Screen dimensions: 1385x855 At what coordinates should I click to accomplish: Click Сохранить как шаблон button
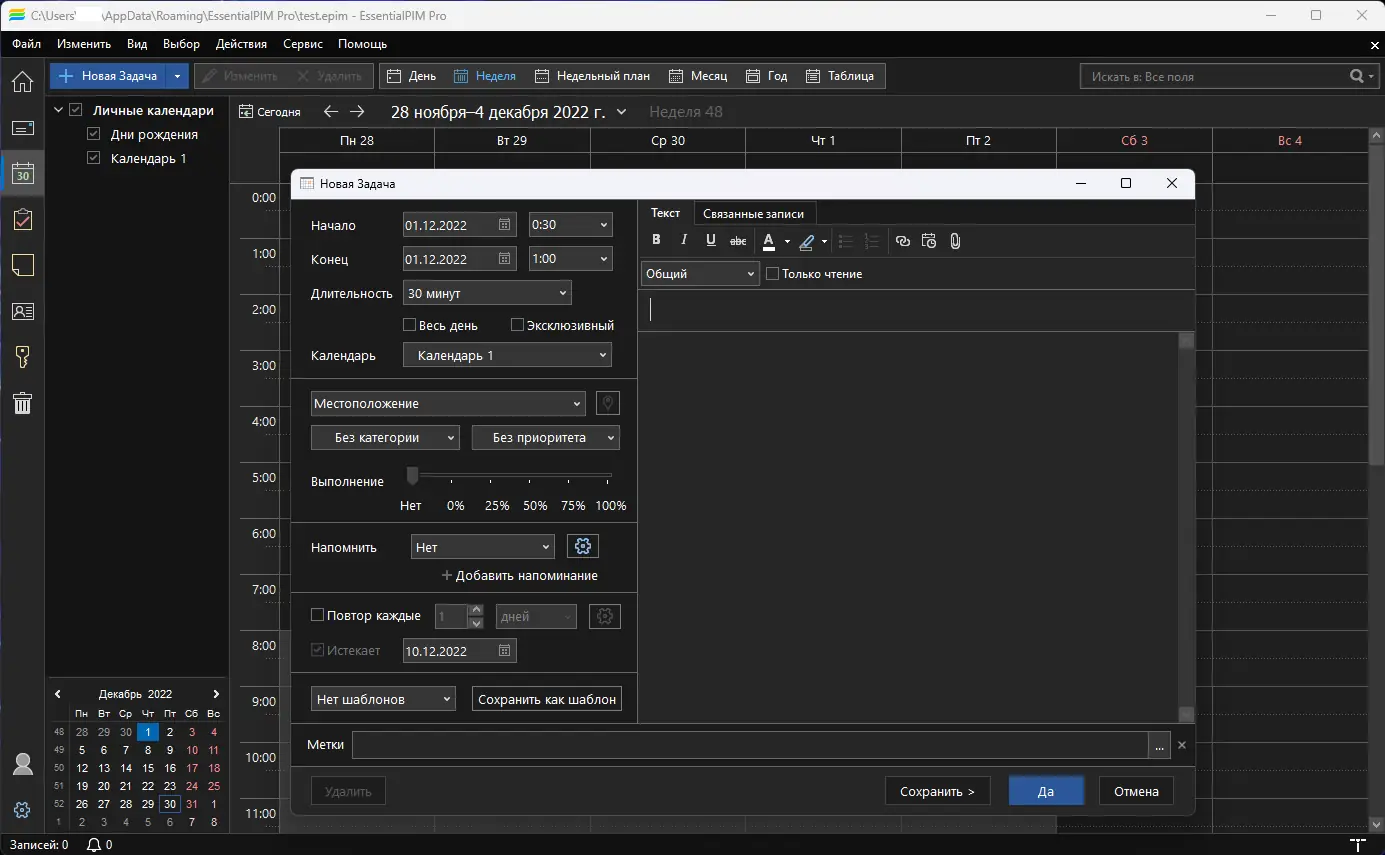click(x=547, y=699)
